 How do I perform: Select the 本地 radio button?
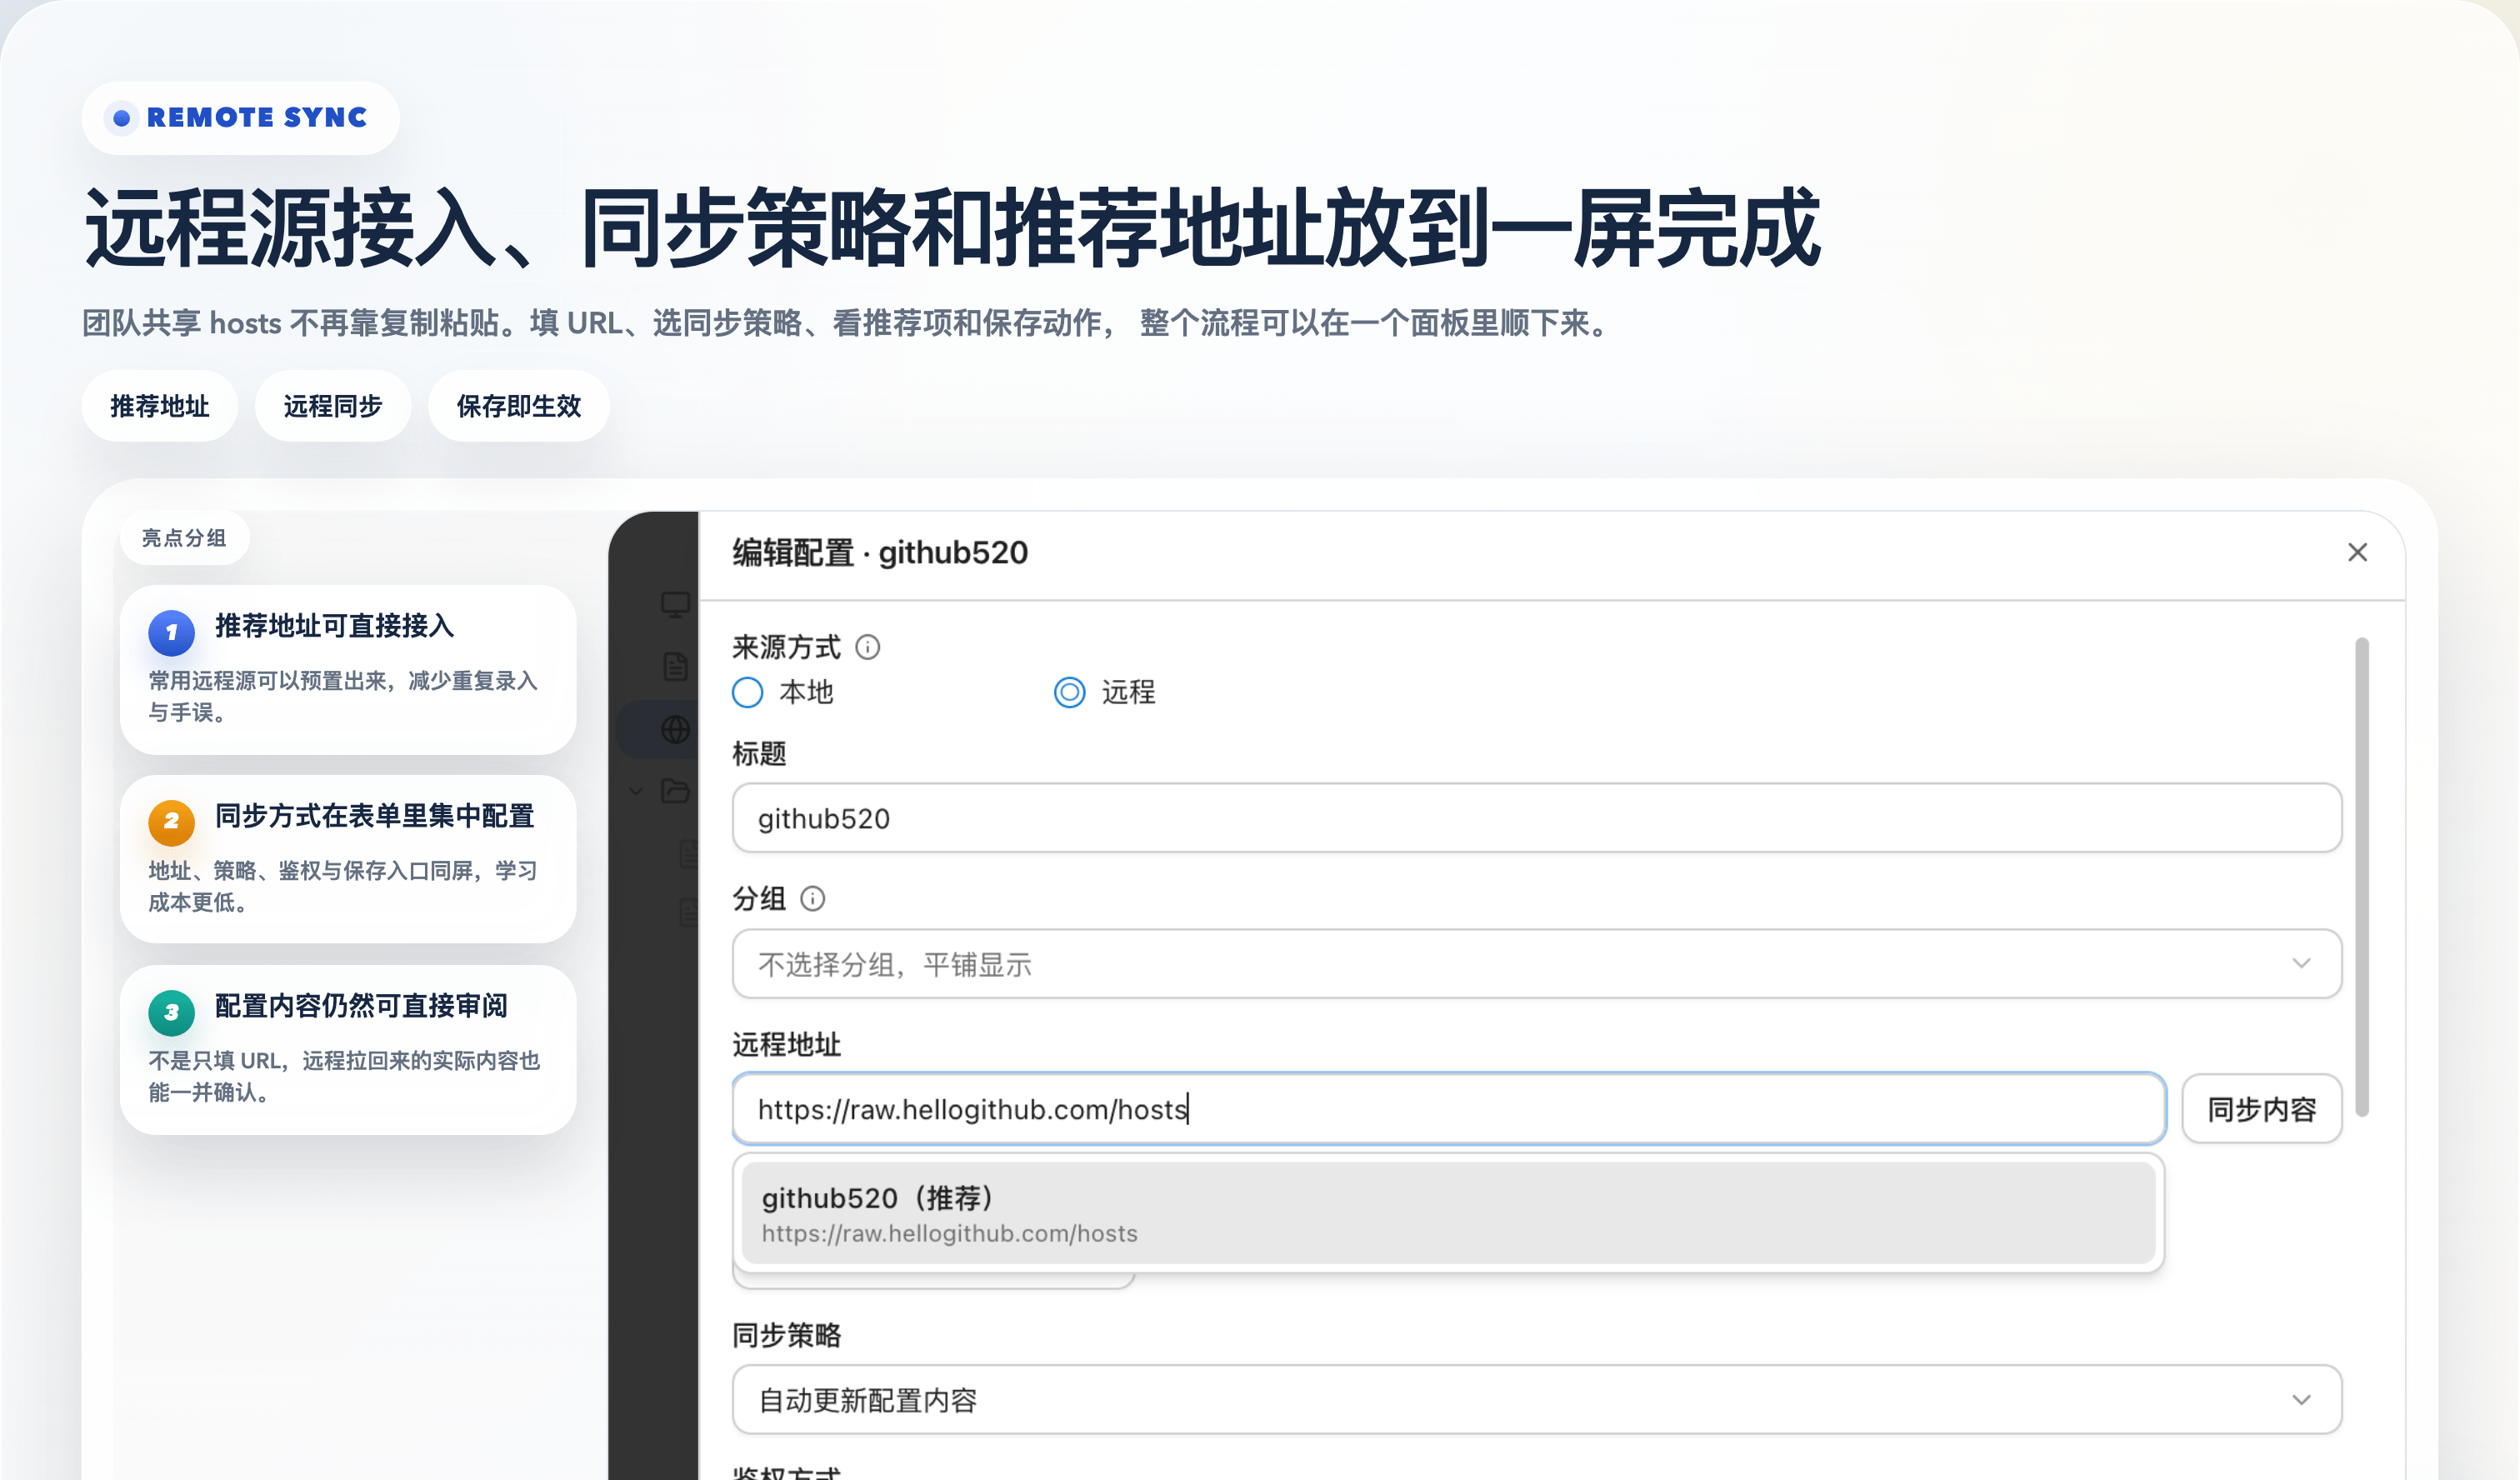pos(747,692)
